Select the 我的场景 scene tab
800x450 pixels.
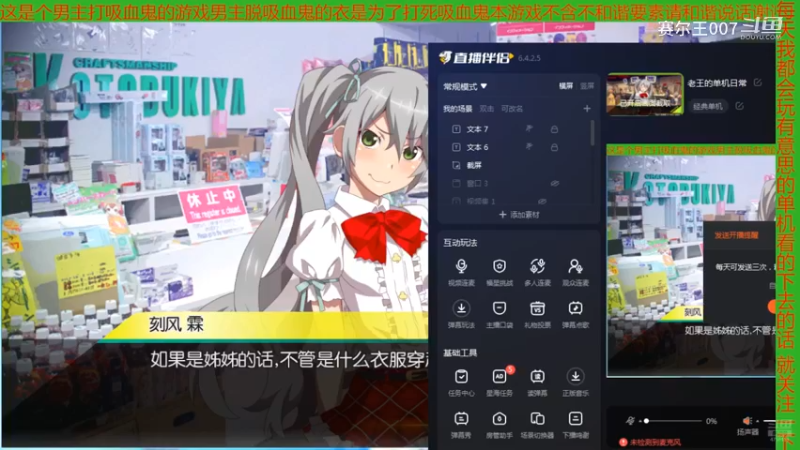click(457, 109)
